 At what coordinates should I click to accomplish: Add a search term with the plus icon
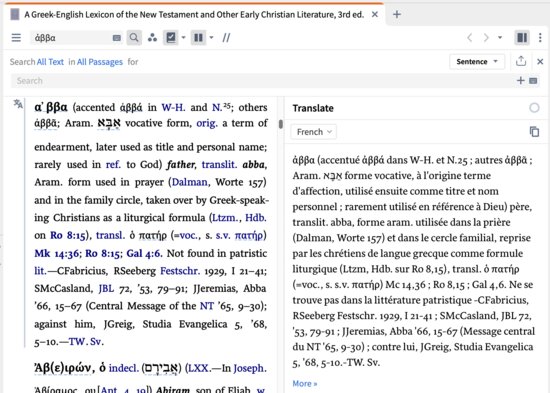pos(521,81)
